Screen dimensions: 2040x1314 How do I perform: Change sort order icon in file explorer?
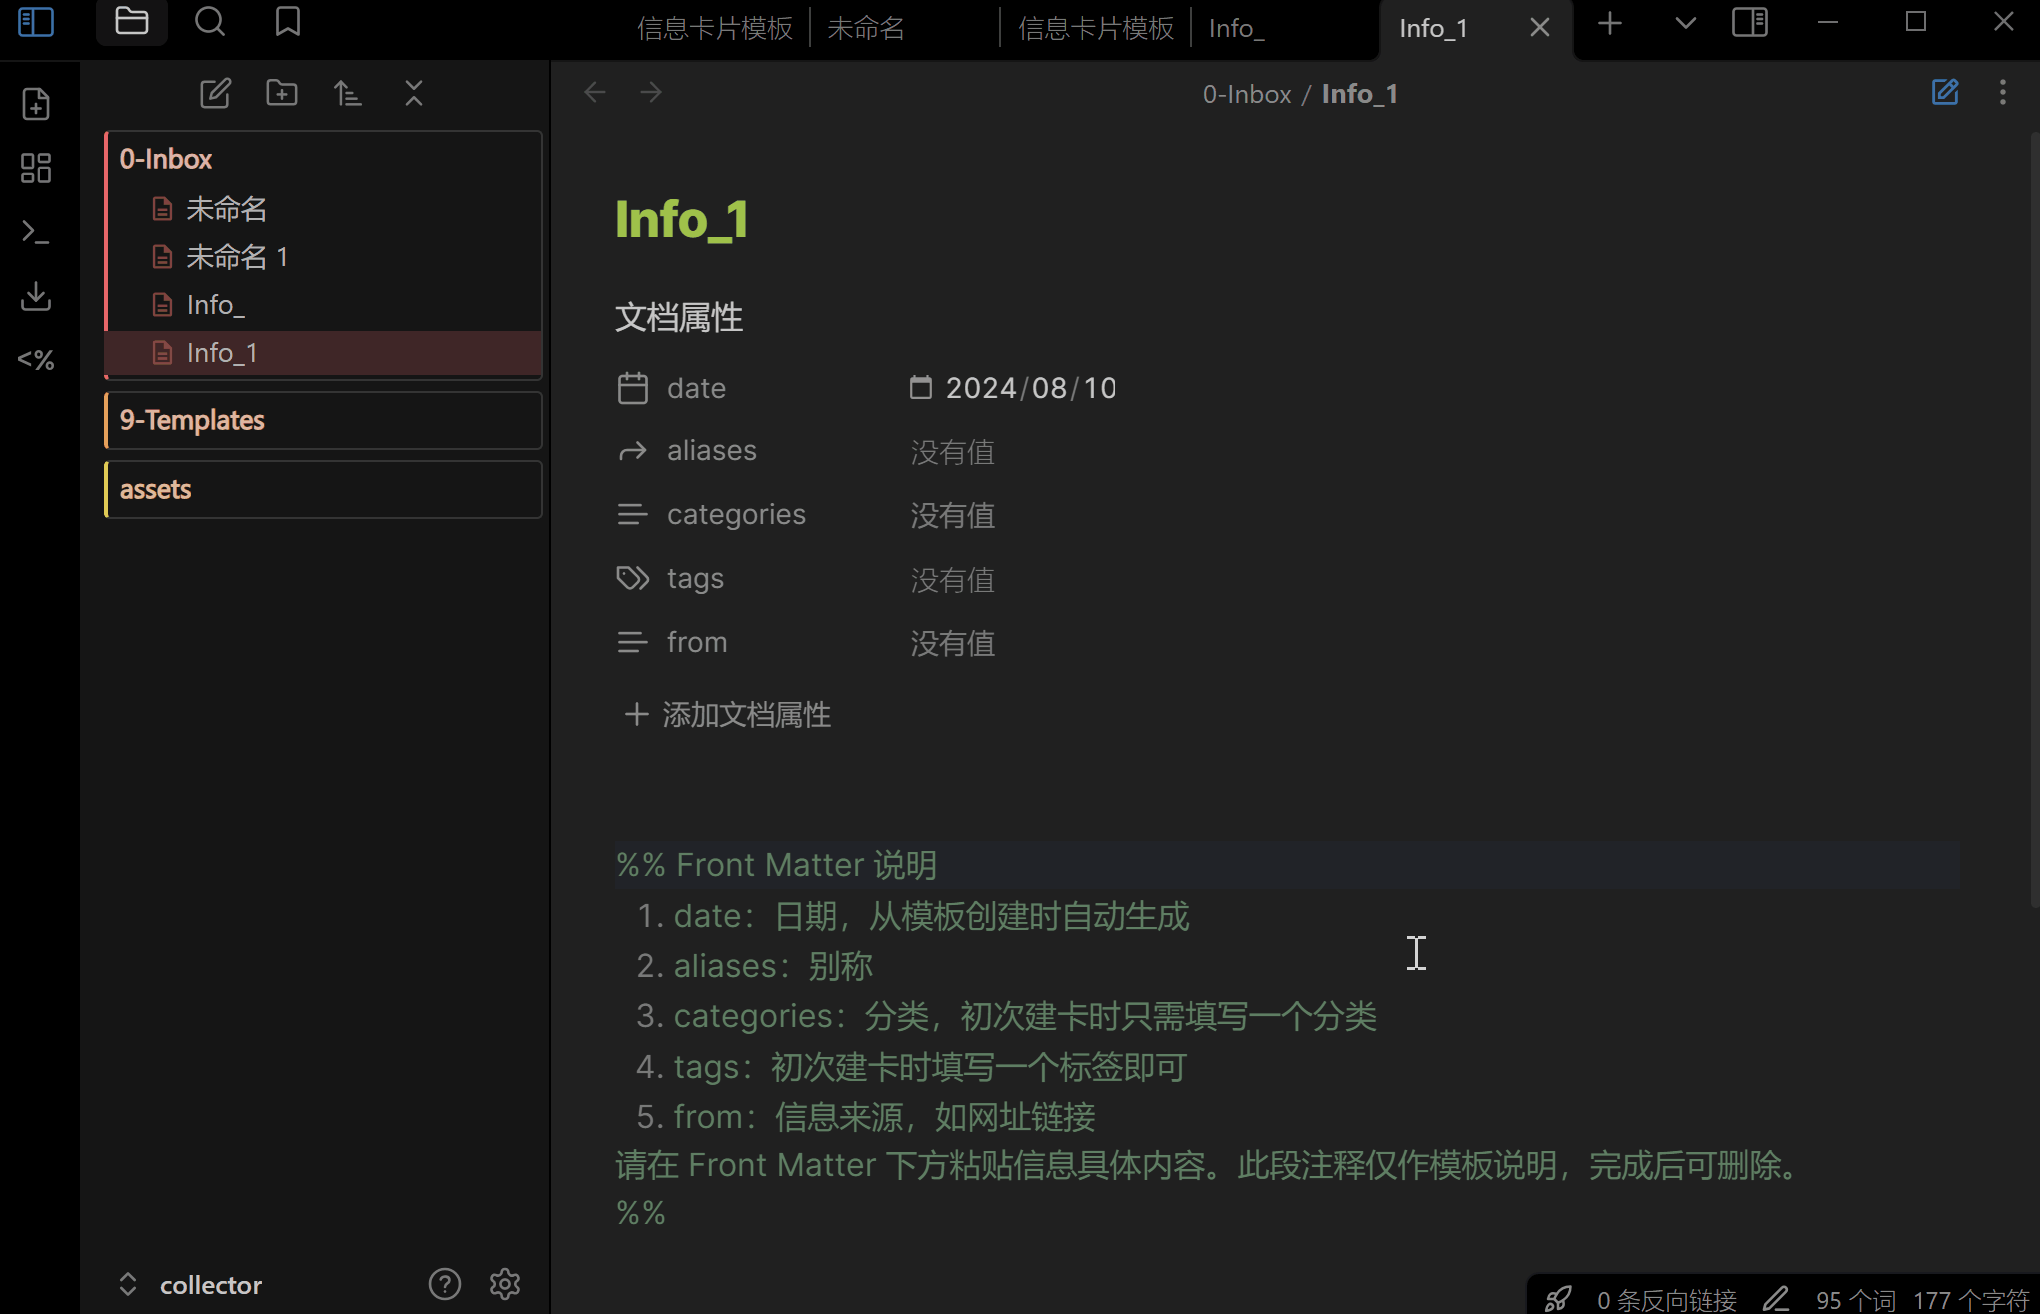(347, 94)
